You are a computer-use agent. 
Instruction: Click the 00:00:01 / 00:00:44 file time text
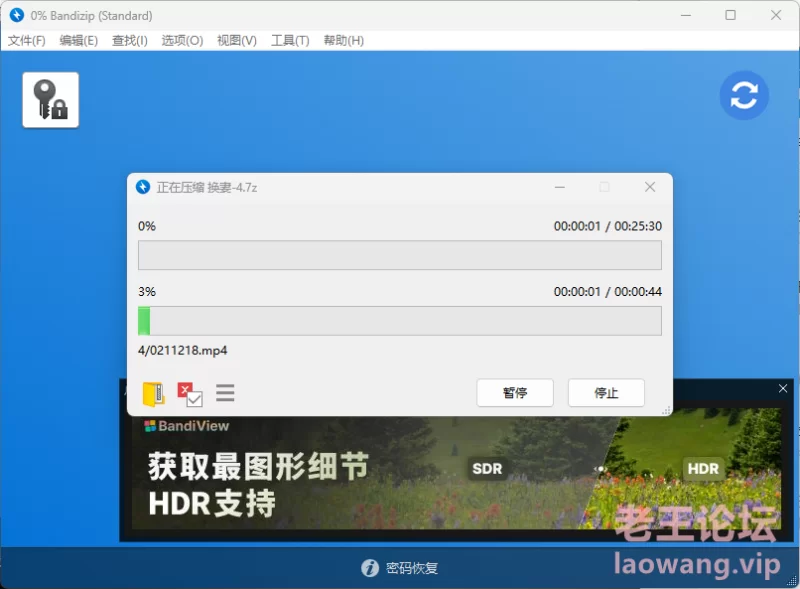(x=608, y=291)
